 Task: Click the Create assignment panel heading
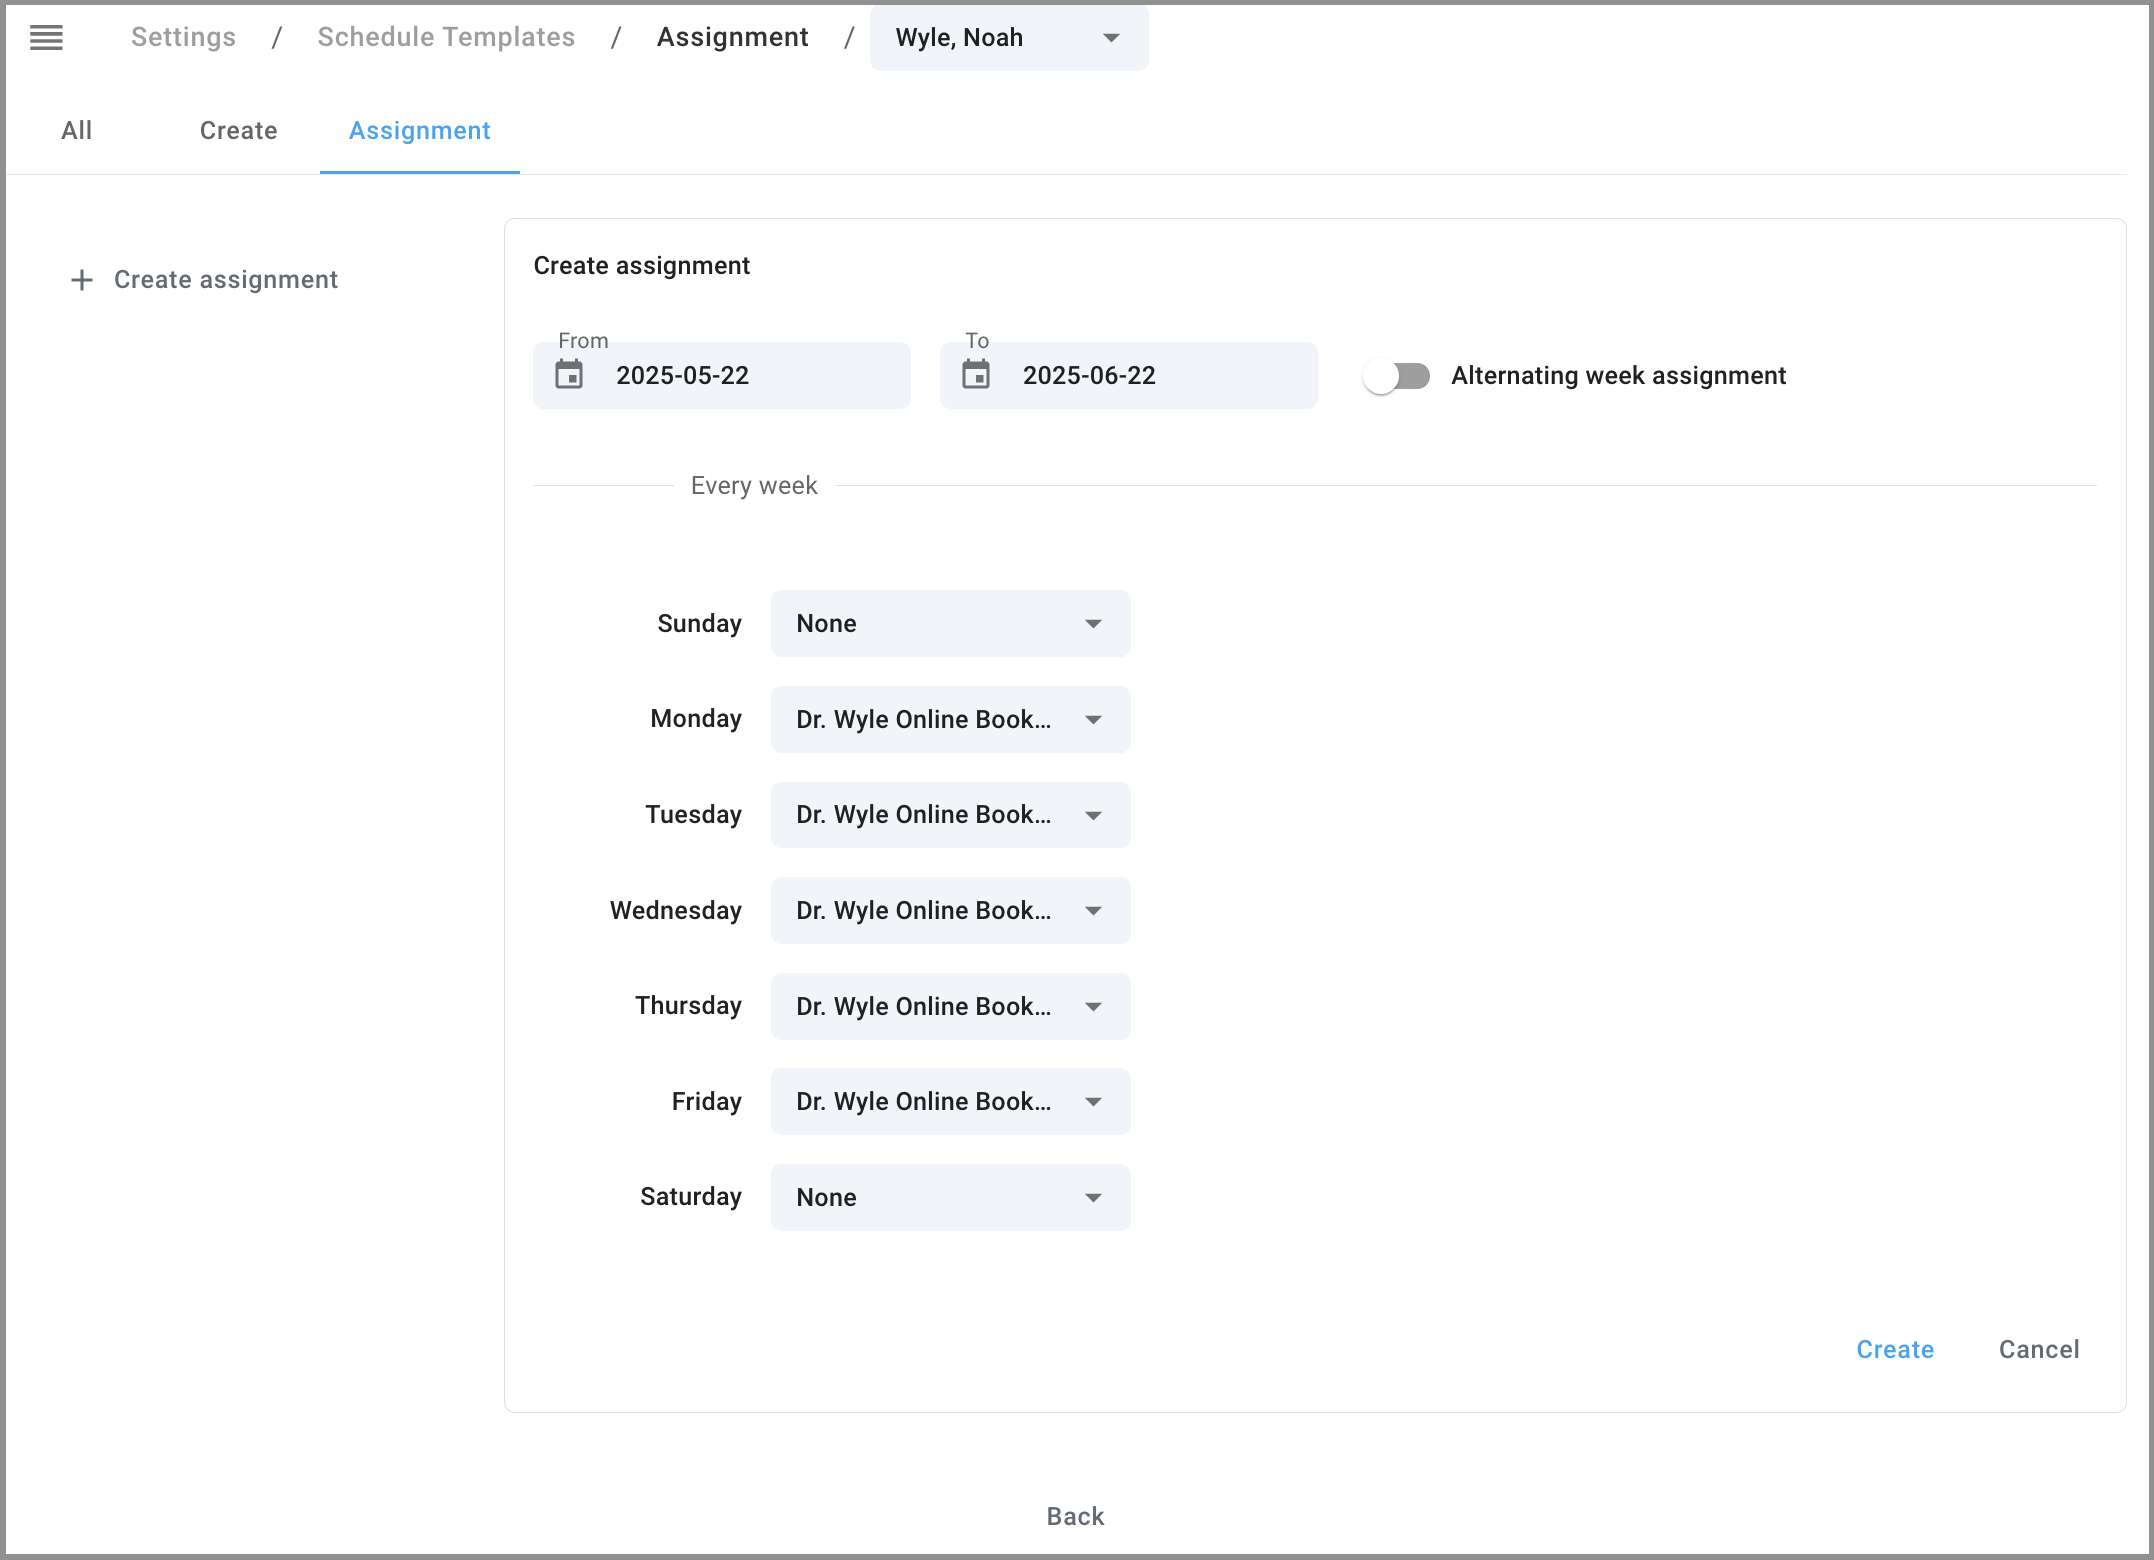pyautogui.click(x=641, y=266)
